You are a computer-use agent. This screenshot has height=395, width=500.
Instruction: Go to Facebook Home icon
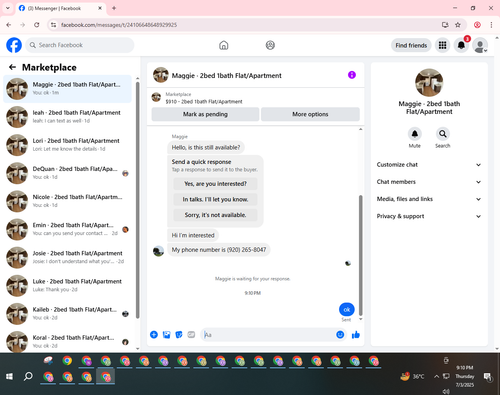pyautogui.click(x=224, y=45)
